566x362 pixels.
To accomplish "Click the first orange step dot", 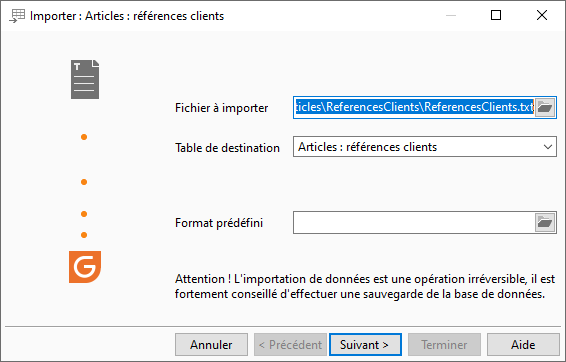I will 84,137.
